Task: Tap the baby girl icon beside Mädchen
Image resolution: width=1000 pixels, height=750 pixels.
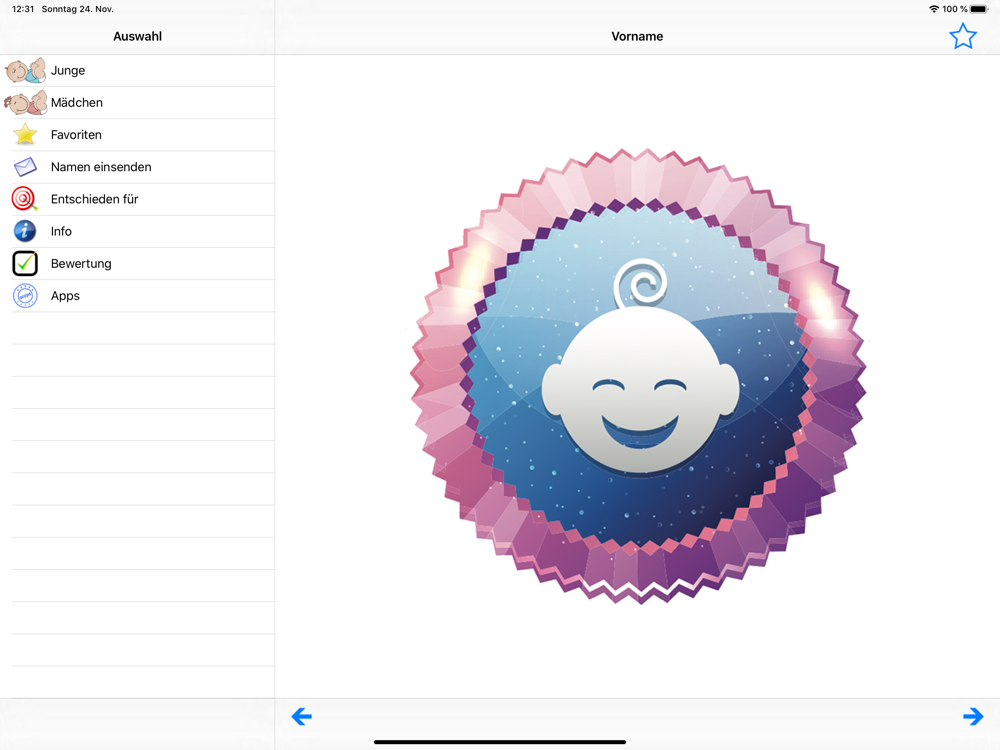Action: pyautogui.click(x=25, y=103)
